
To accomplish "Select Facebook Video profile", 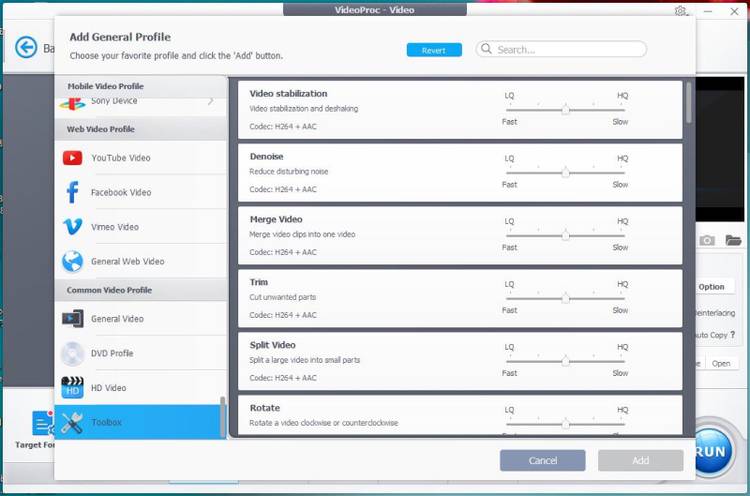I will (x=141, y=192).
